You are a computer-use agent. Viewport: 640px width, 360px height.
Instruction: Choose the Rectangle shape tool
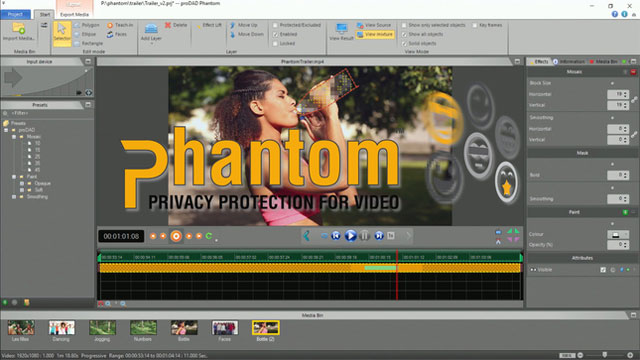pos(88,43)
